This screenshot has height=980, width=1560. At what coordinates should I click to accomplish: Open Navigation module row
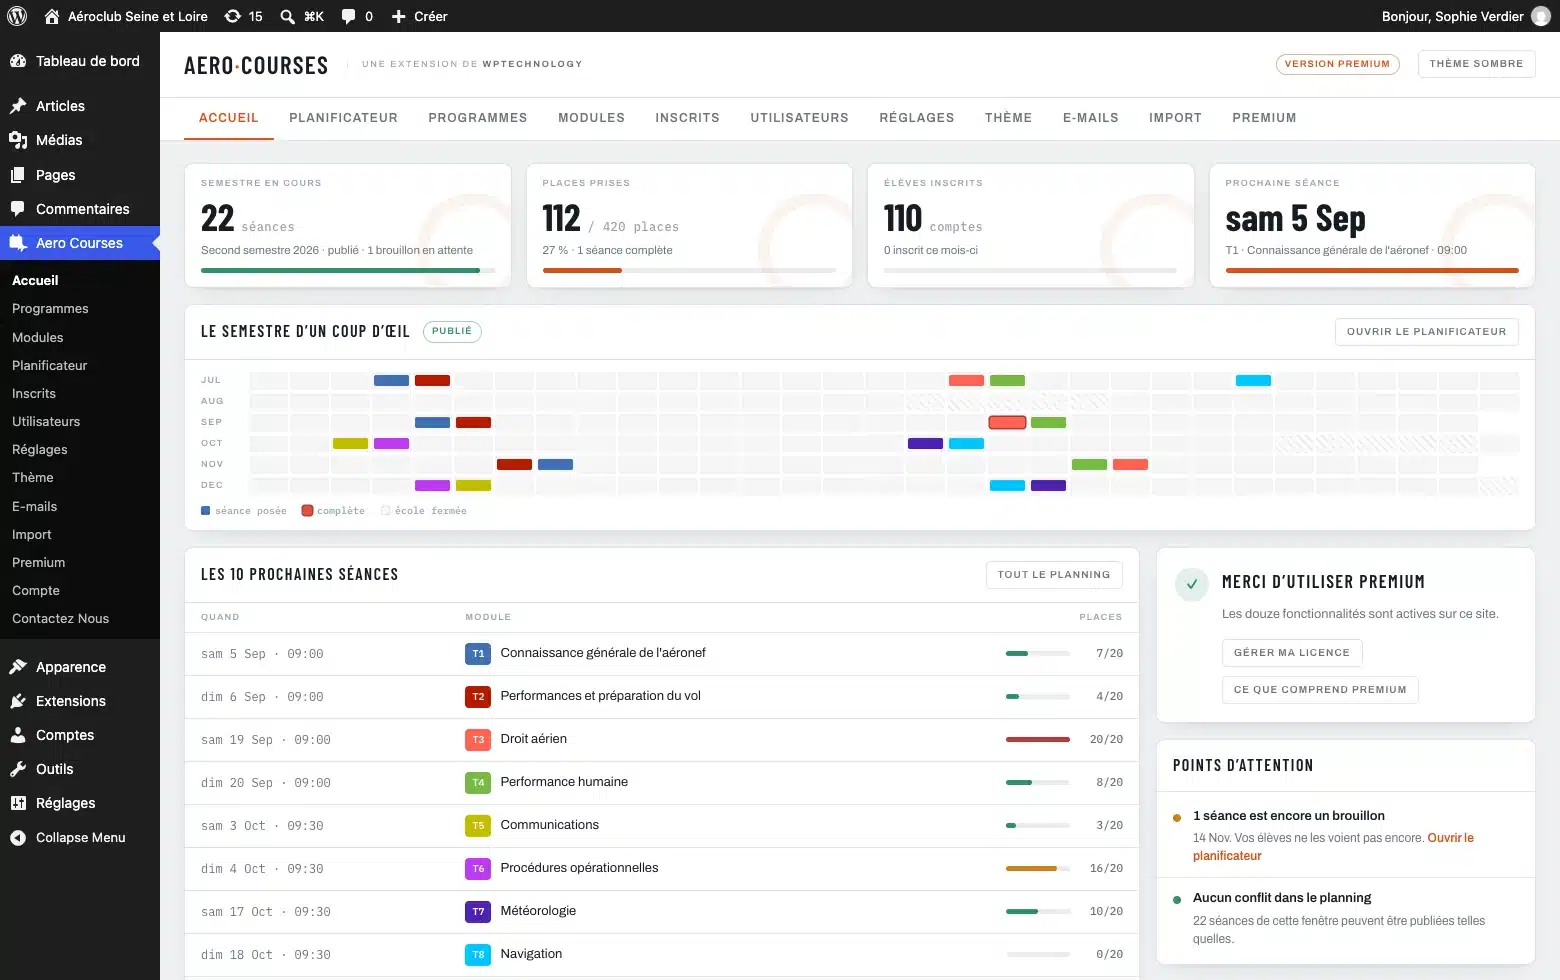pos(662,955)
